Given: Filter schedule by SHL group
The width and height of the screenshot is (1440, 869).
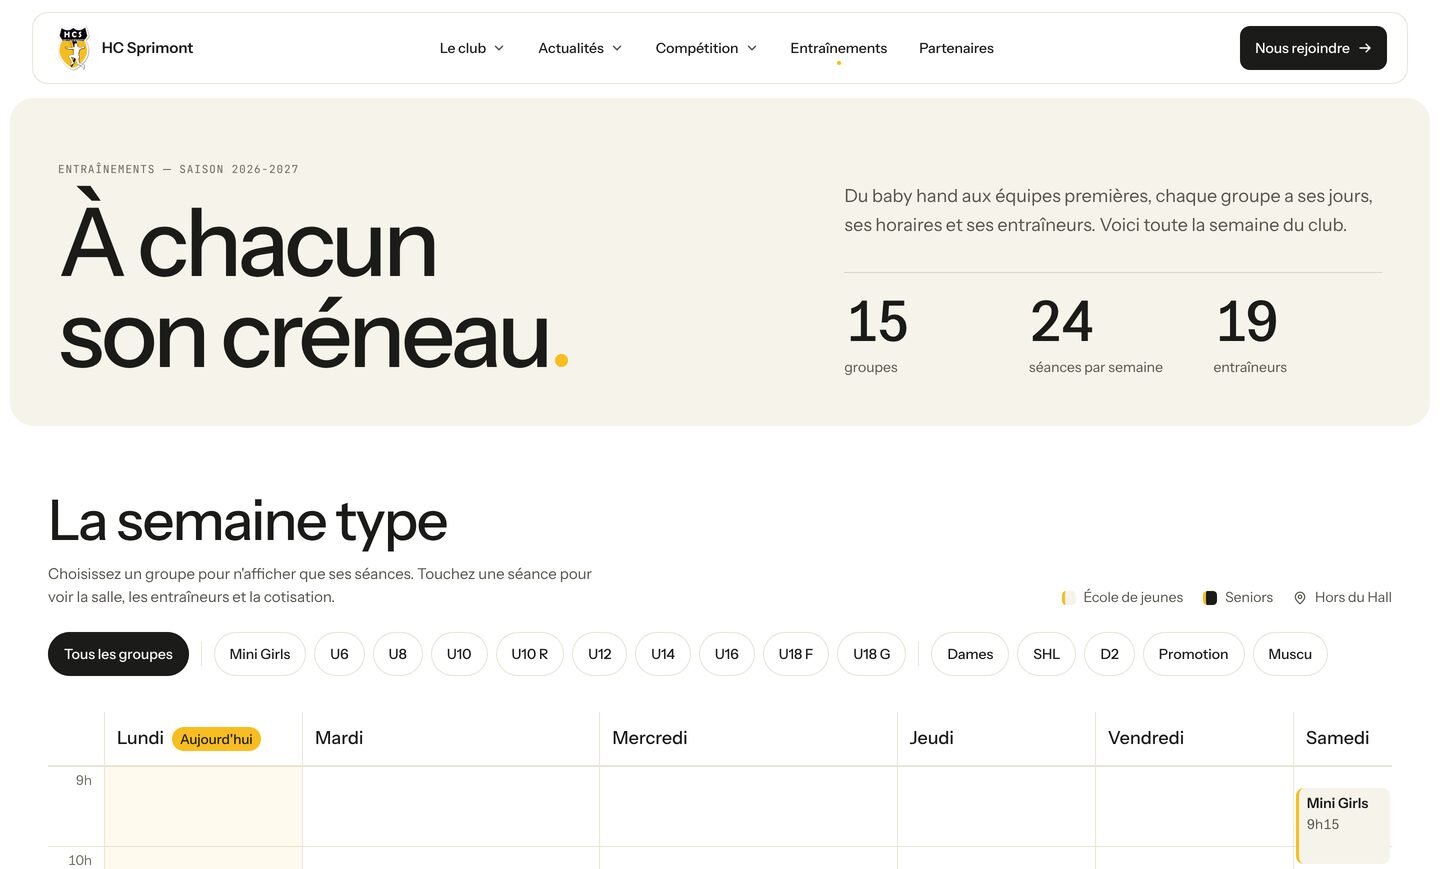Looking at the screenshot, I should pos(1047,654).
